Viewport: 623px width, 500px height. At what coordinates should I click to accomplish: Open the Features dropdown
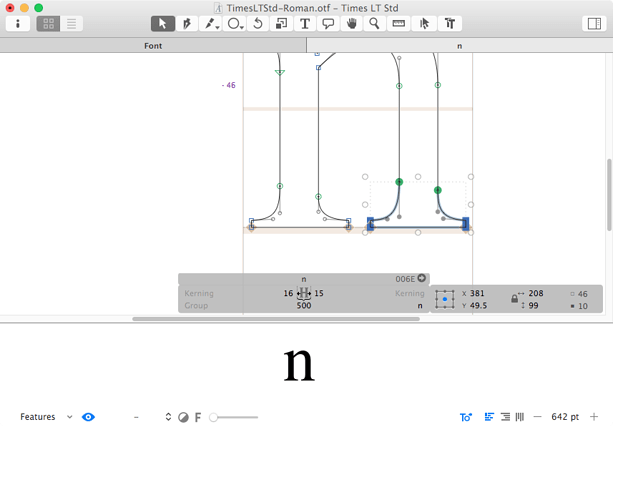pyautogui.click(x=46, y=417)
